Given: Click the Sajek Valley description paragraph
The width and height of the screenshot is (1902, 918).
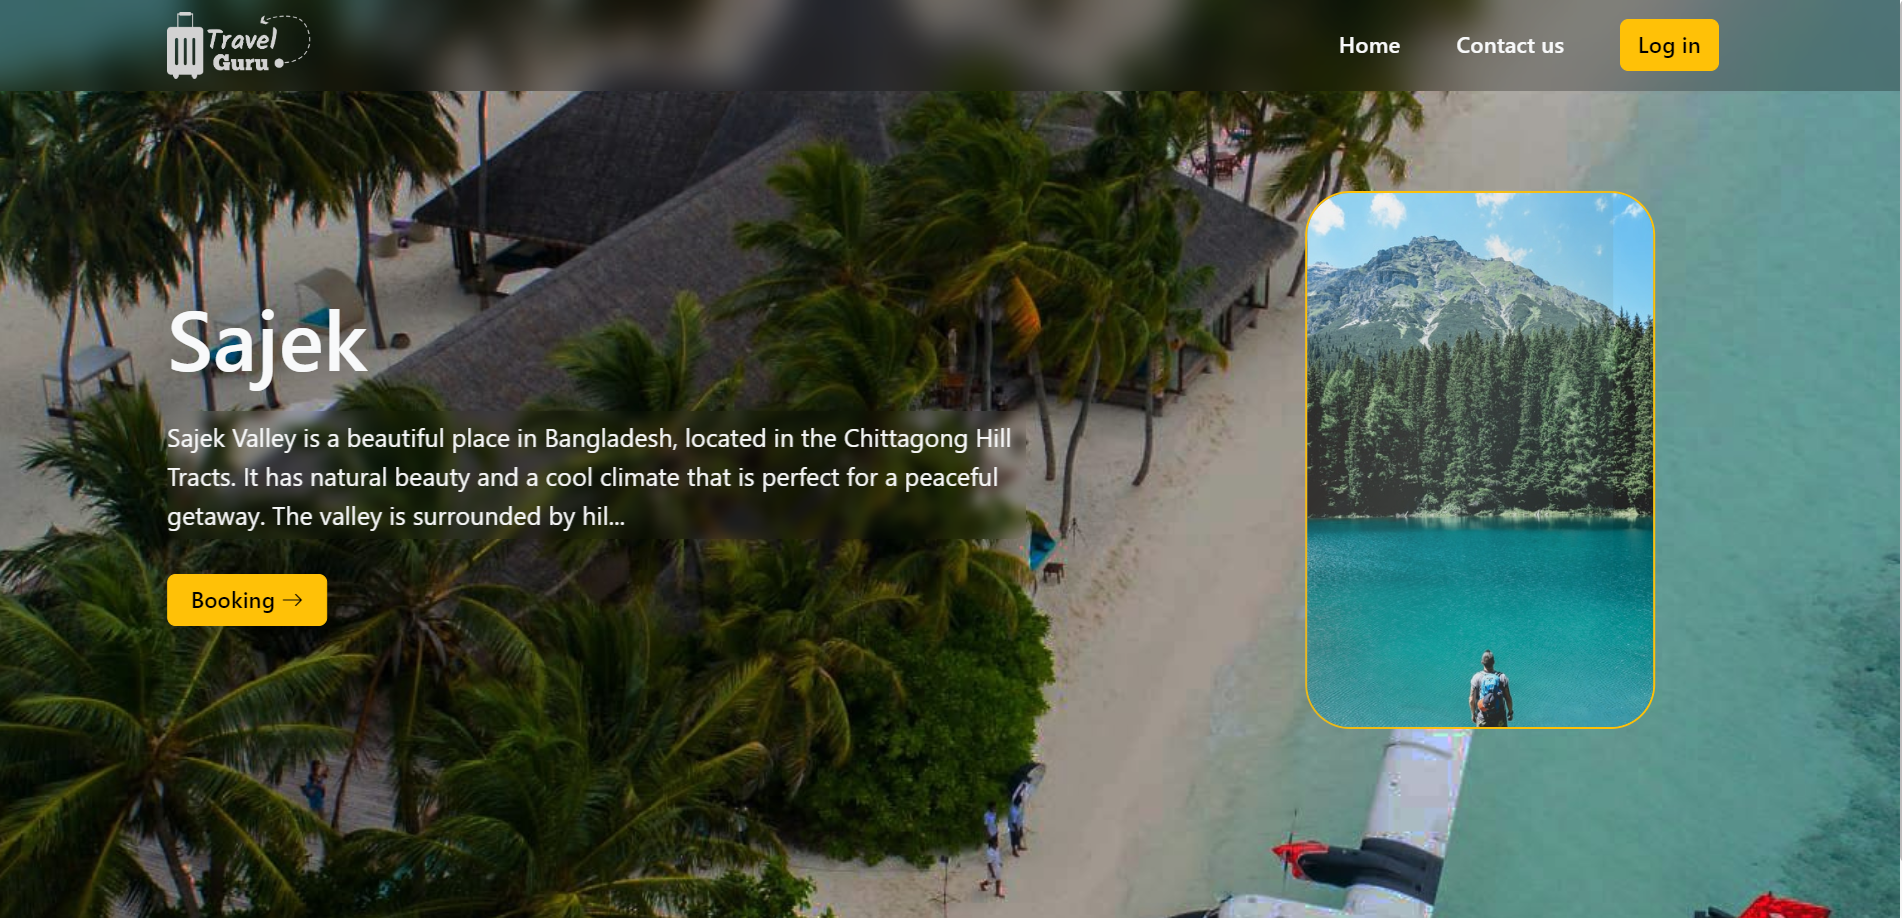Looking at the screenshot, I should pos(590,477).
